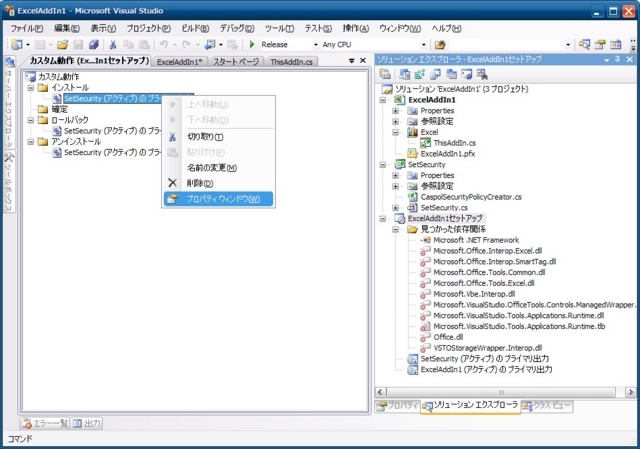Click the Save All toolbar icon

point(94,44)
